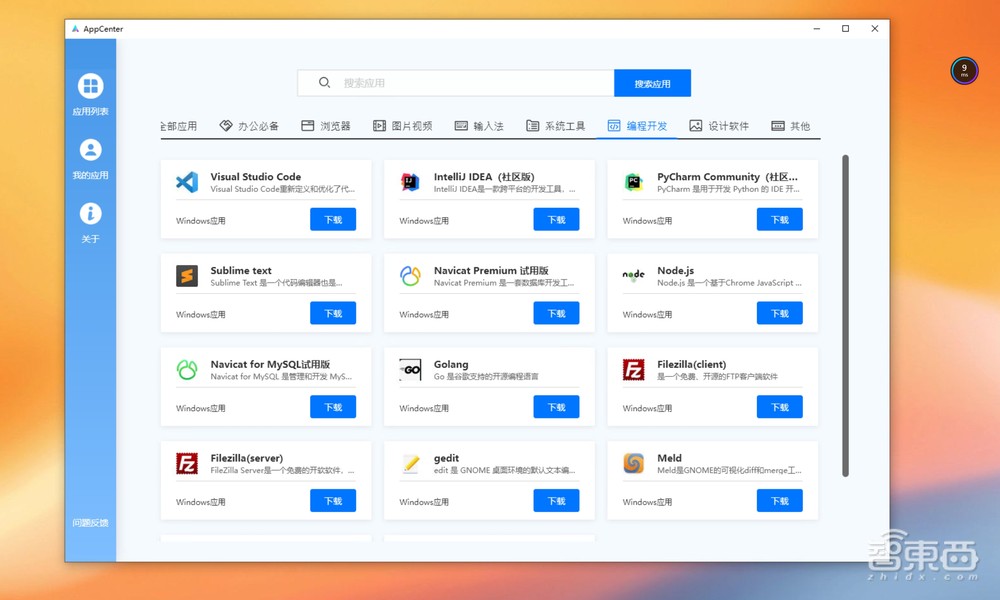Click the IntelliJ IDEA app icon
The width and height of the screenshot is (1000, 600).
click(x=410, y=182)
